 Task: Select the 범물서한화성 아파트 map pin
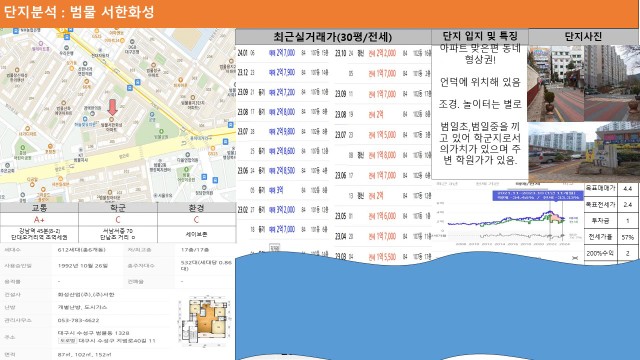click(111, 120)
